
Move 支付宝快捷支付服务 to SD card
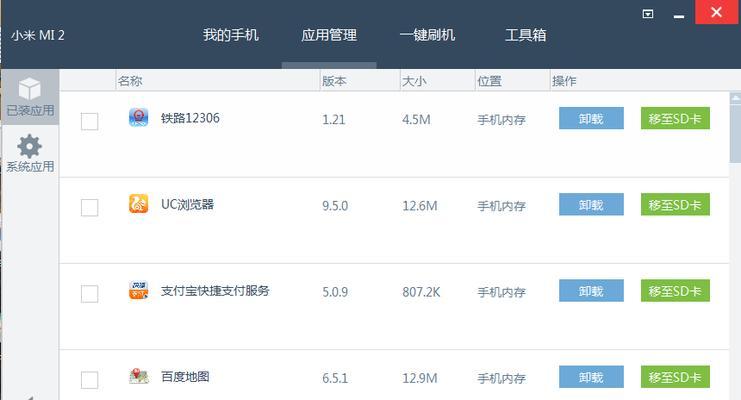click(675, 290)
